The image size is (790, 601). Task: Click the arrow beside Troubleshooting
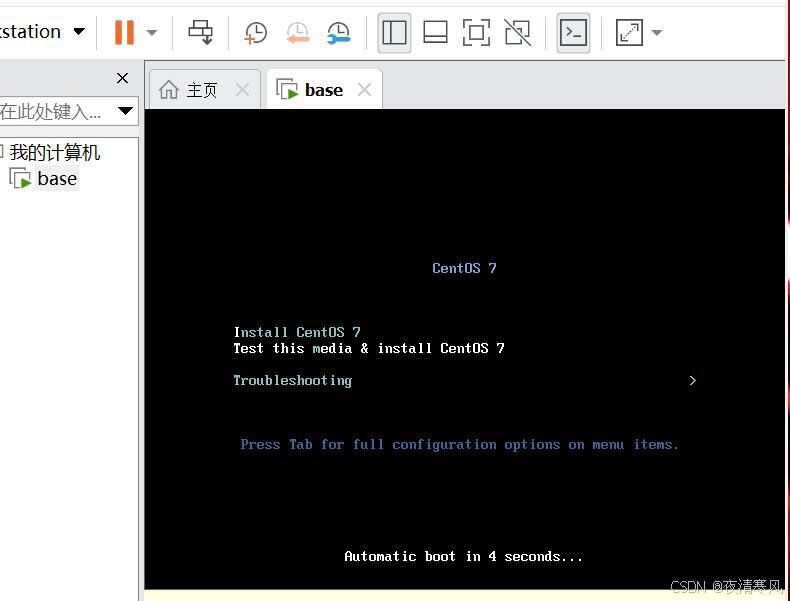[x=693, y=380]
